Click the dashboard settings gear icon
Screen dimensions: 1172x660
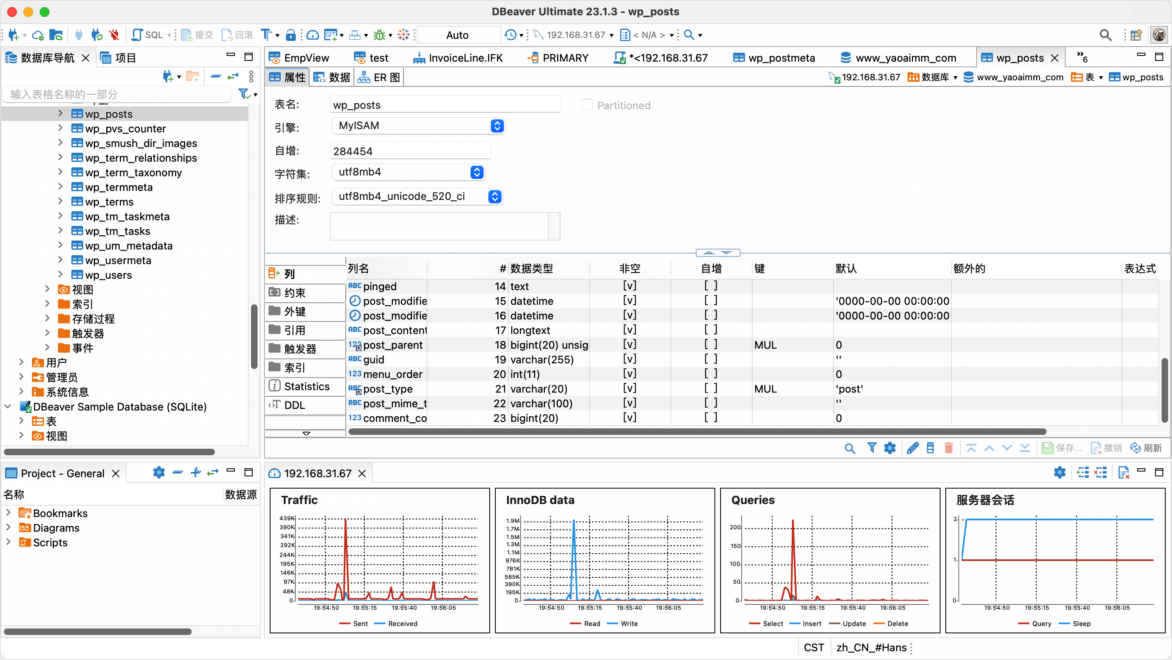(1060, 472)
